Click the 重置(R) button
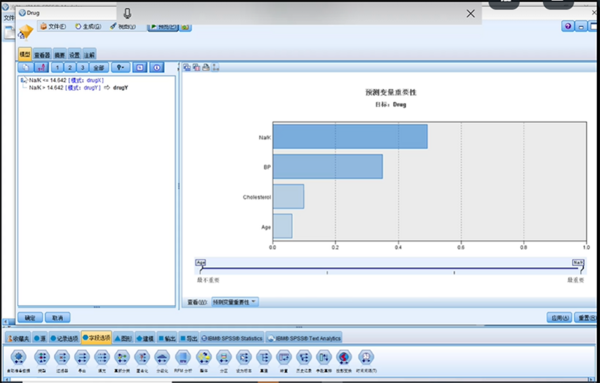600x383 pixels. coord(587,318)
